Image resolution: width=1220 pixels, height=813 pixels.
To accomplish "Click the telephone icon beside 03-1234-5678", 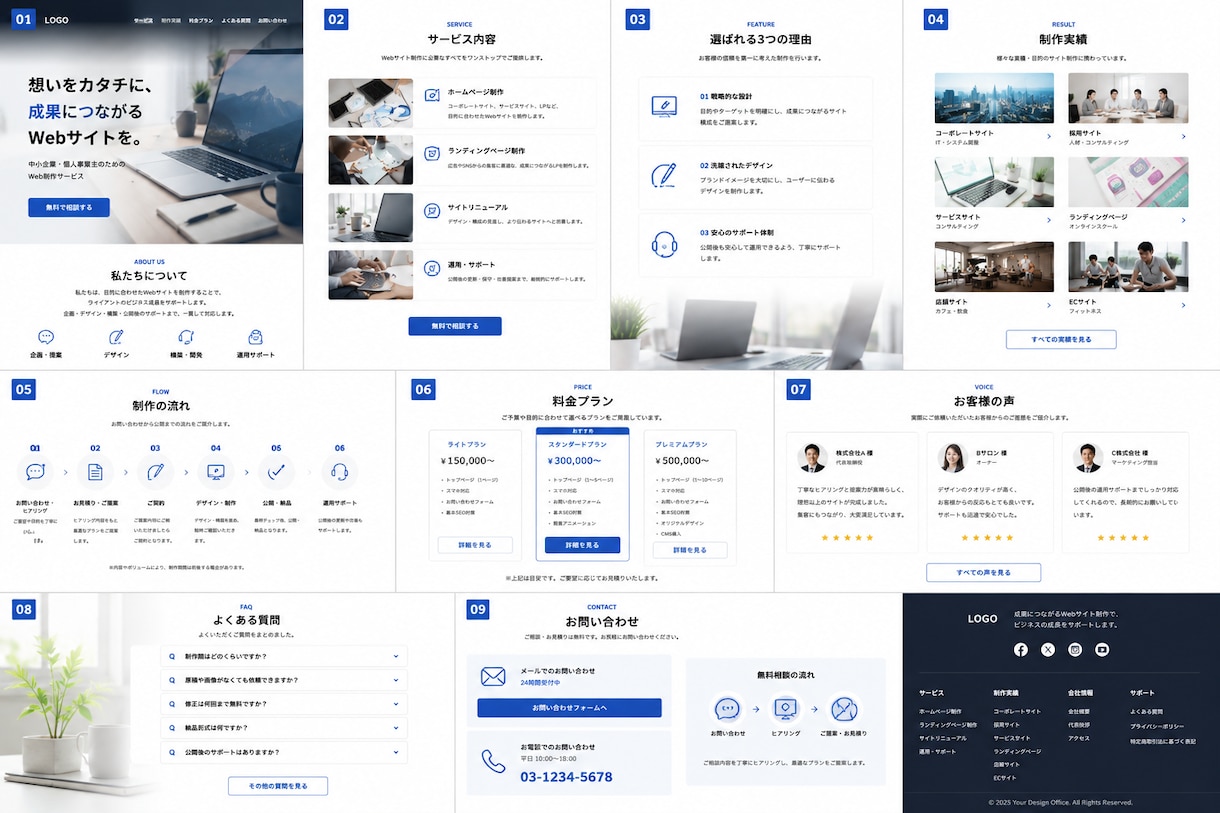I will [x=493, y=761].
